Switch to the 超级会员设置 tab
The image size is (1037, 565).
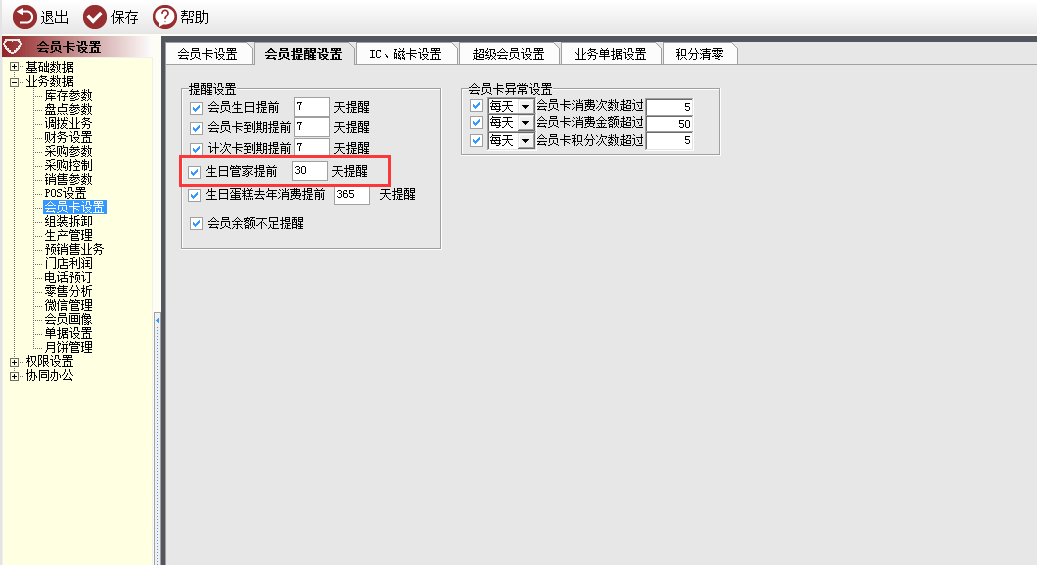click(x=509, y=54)
